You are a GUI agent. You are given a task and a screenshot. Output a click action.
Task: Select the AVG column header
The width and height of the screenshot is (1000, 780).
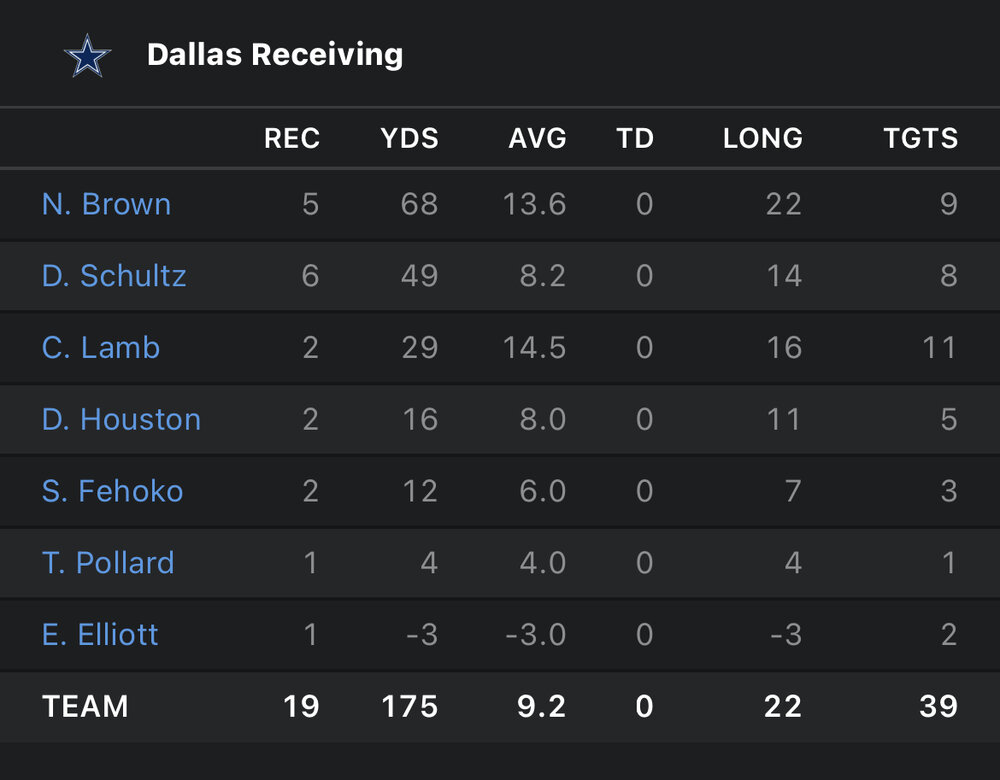point(537,138)
